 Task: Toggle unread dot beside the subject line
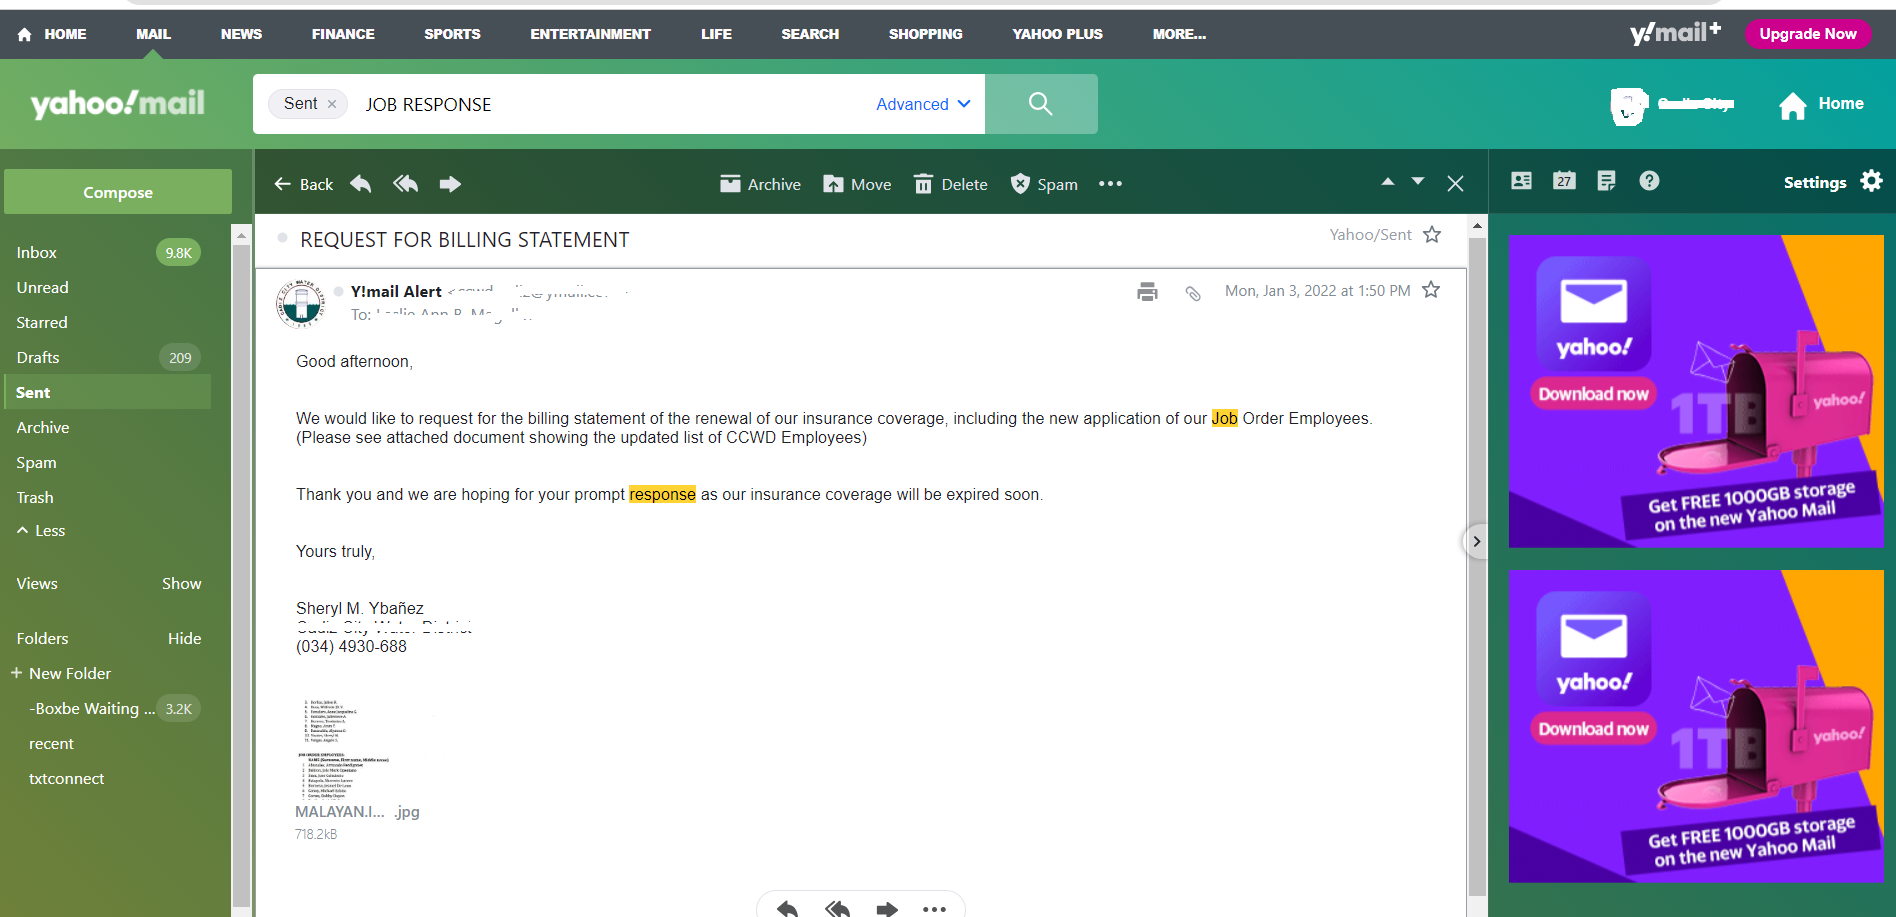(x=282, y=238)
